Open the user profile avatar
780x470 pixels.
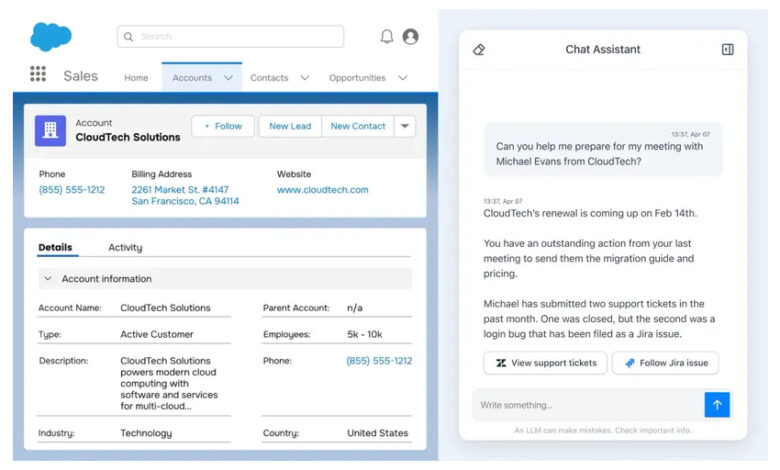click(410, 37)
